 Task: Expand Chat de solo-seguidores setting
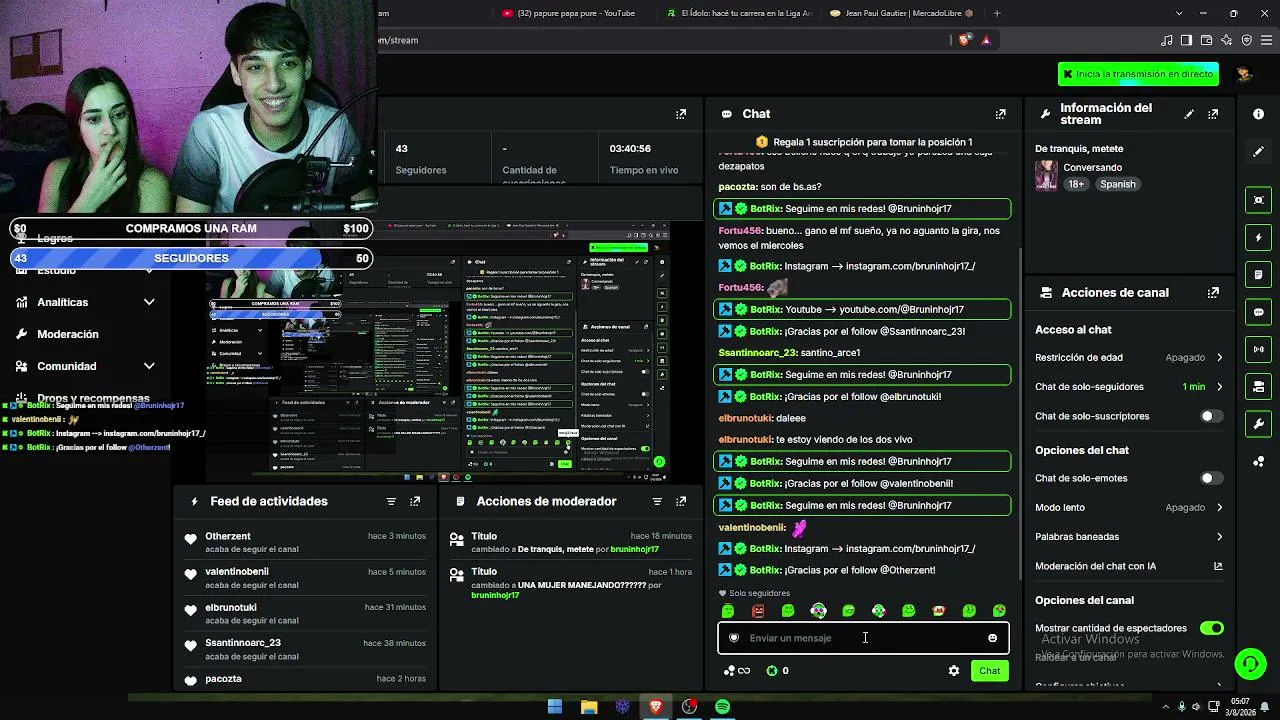coord(1129,387)
